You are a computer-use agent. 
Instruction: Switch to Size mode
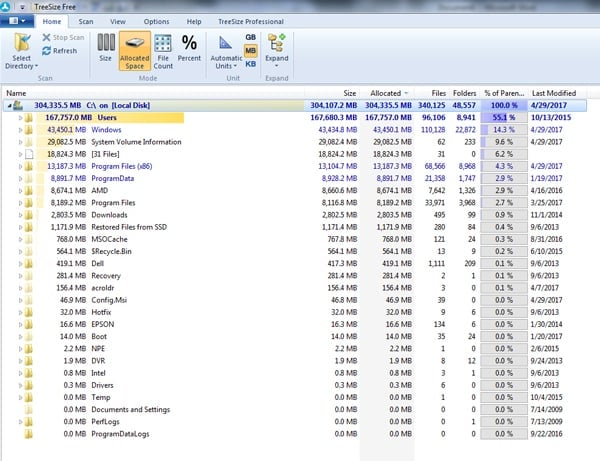106,47
